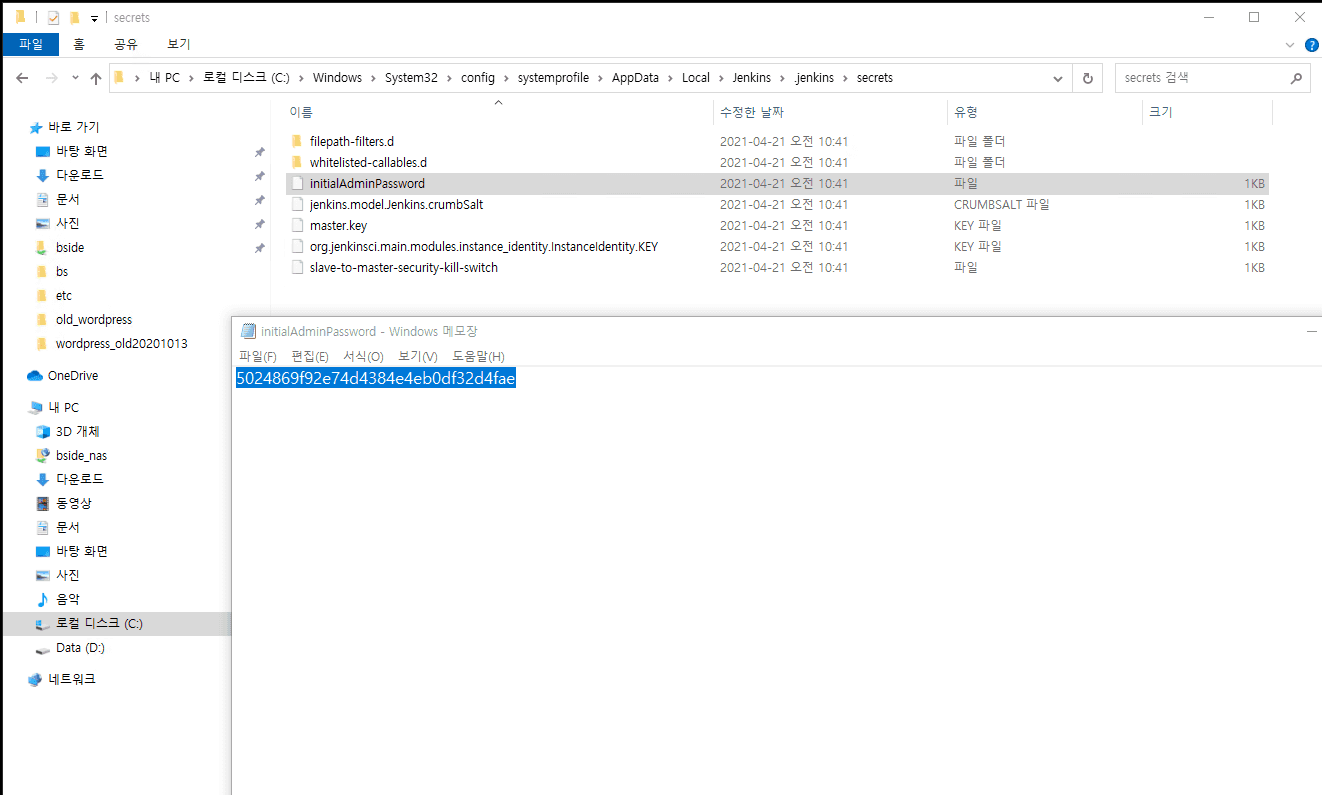Open the wordpress_old20201013 folder in sidebar
This screenshot has width=1322, height=795.
click(121, 344)
